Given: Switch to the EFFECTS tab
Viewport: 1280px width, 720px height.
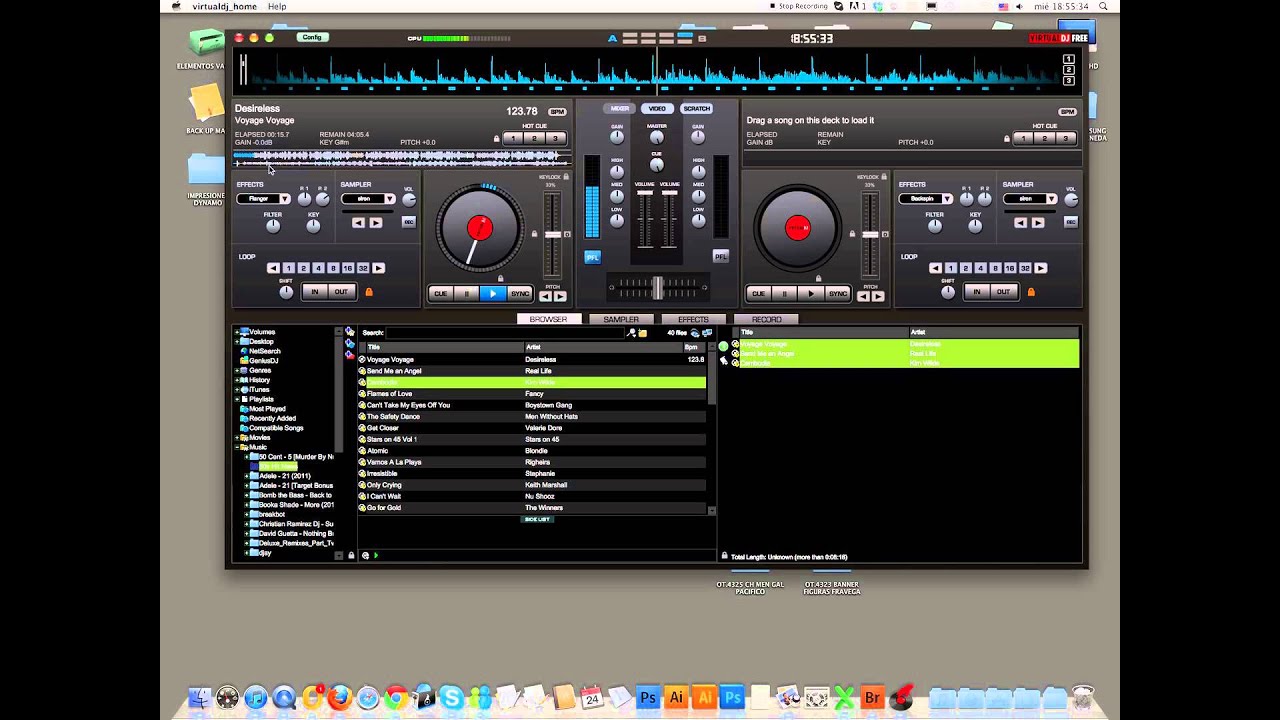Looking at the screenshot, I should point(693,319).
